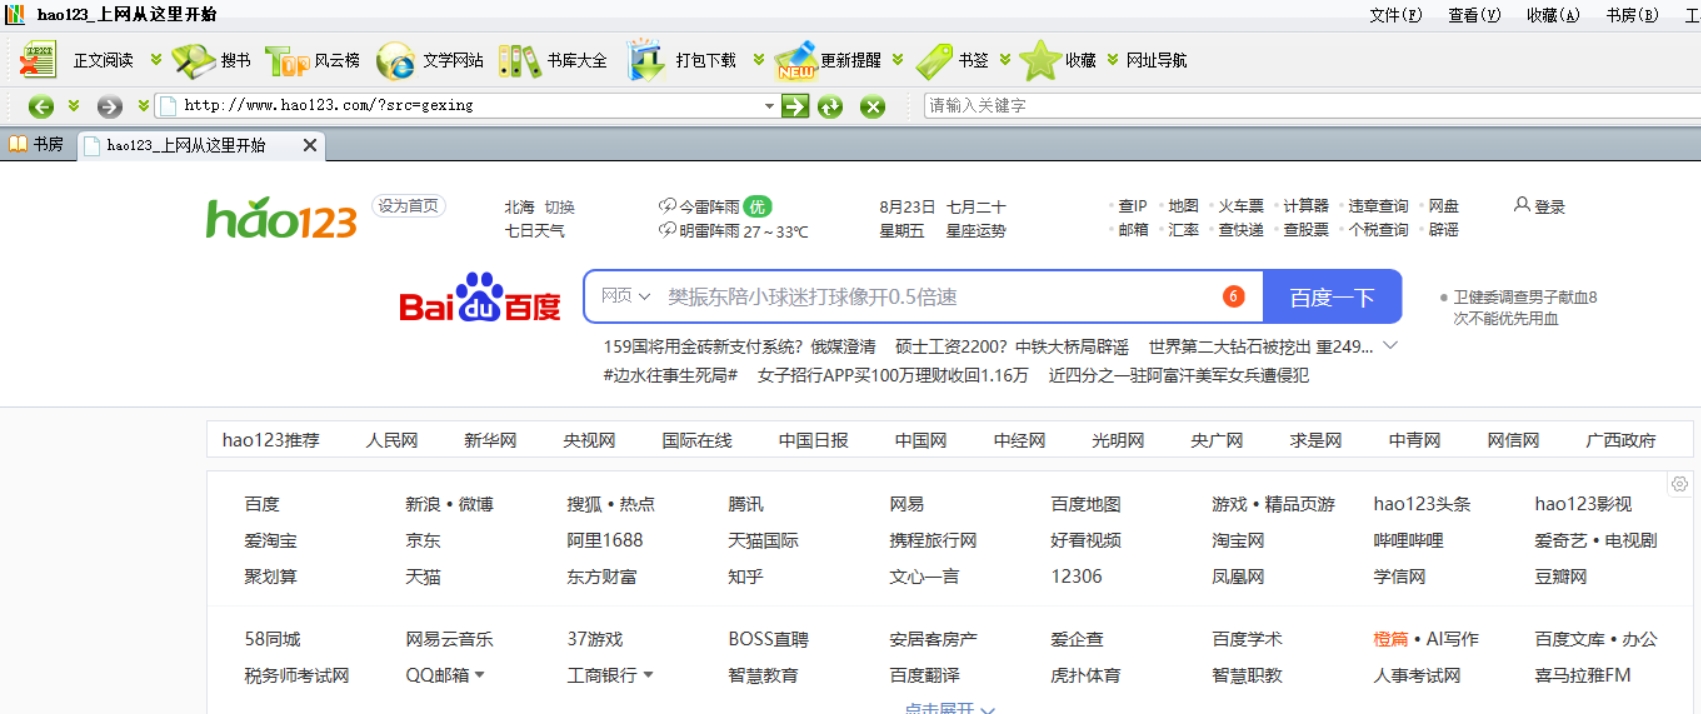This screenshot has width=1701, height=714.
Task: Open the 文学网站 globe icon
Action: tap(395, 61)
